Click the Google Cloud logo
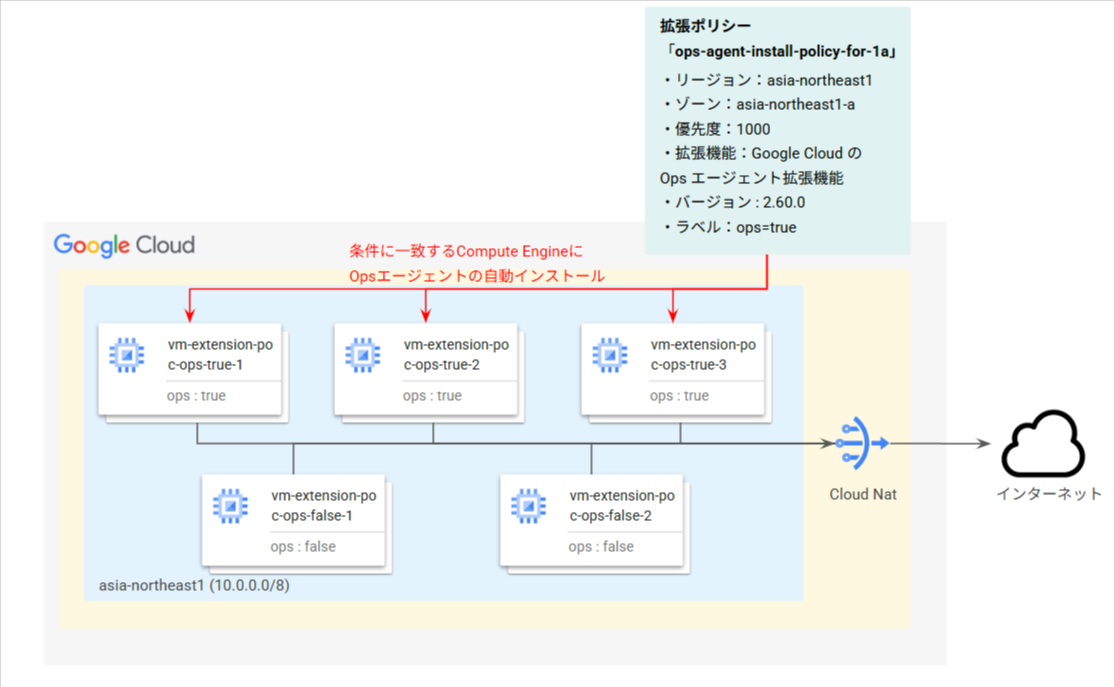The image size is (1114, 687). (123, 244)
